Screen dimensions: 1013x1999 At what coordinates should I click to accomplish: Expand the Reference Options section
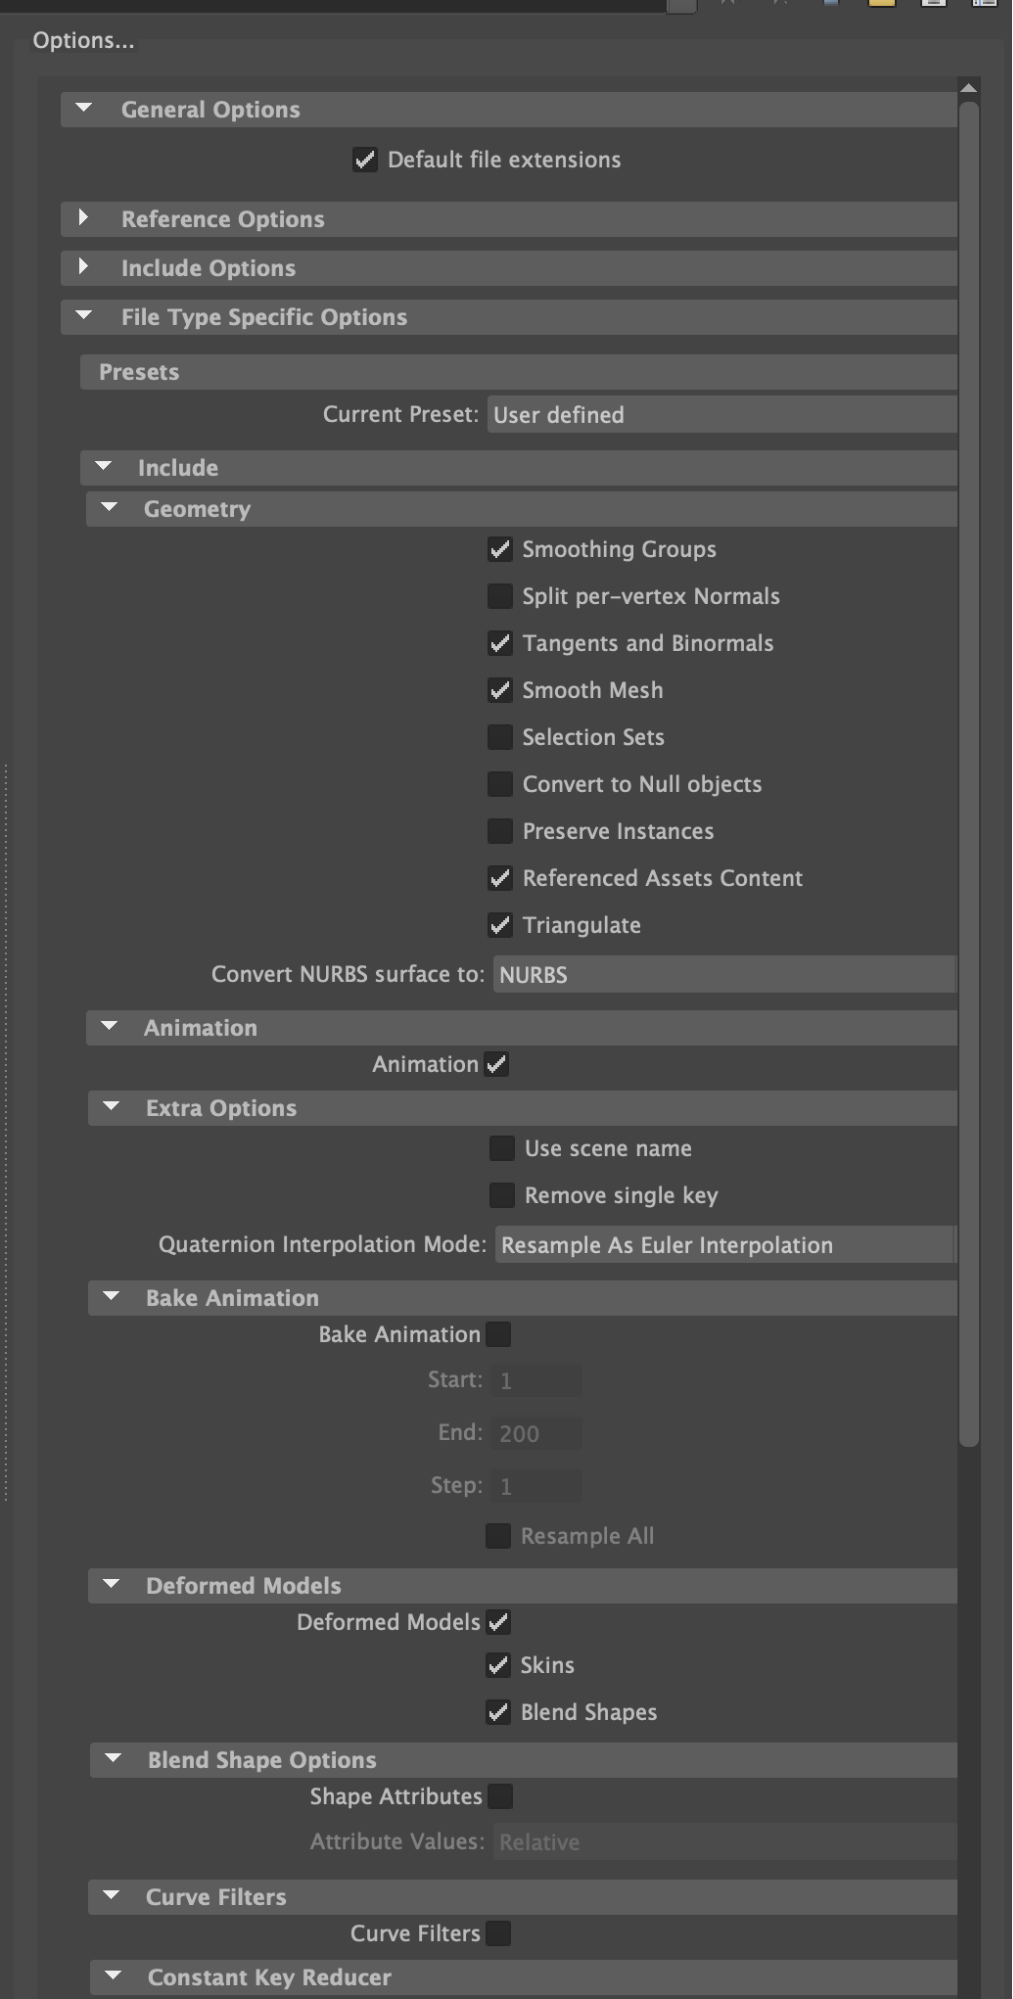[84, 218]
